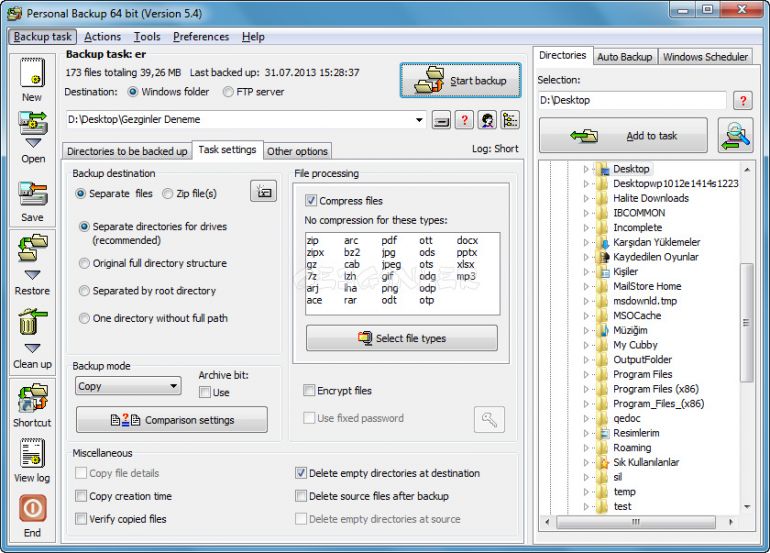Click the drive icon next to destination path
Image resolution: width=770 pixels, height=553 pixels.
click(x=441, y=120)
